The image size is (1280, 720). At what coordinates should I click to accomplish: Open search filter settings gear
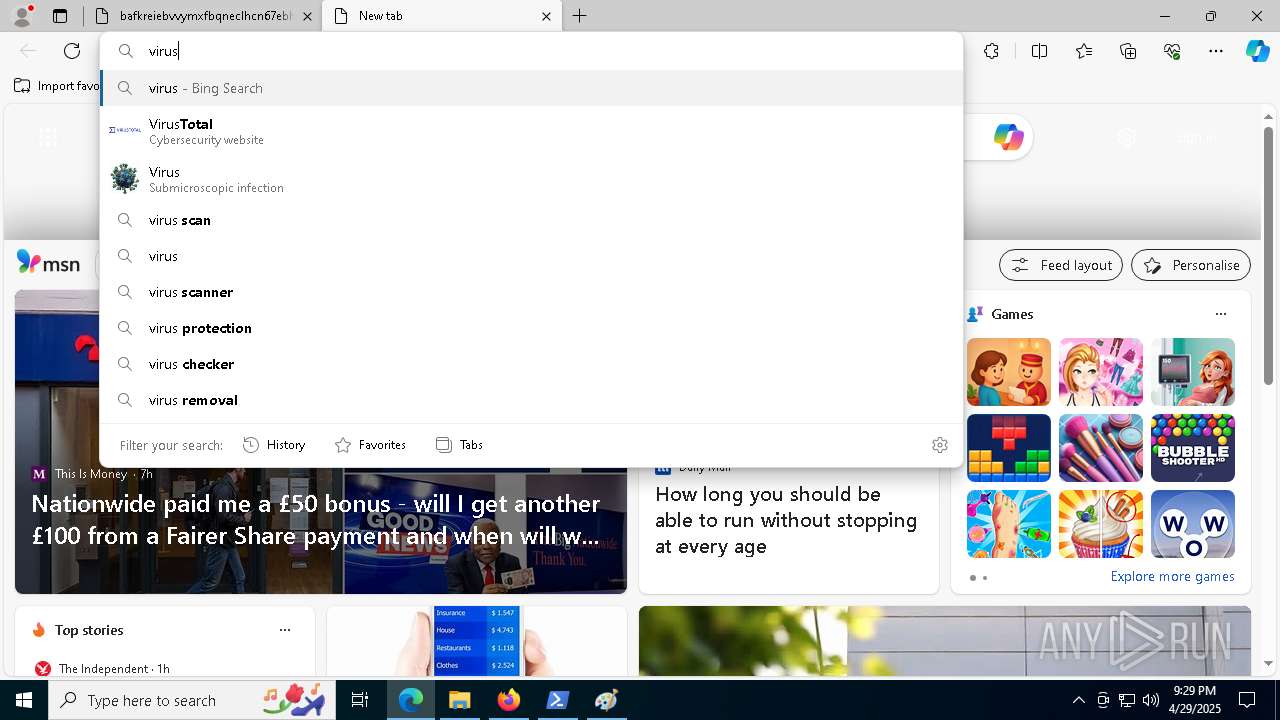point(940,445)
